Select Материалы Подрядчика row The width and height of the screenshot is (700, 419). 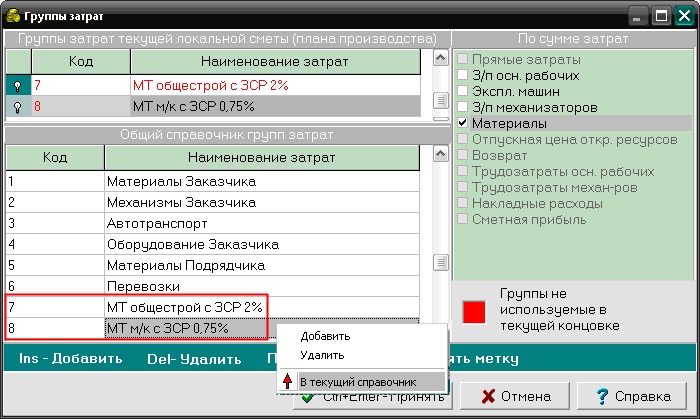212,266
